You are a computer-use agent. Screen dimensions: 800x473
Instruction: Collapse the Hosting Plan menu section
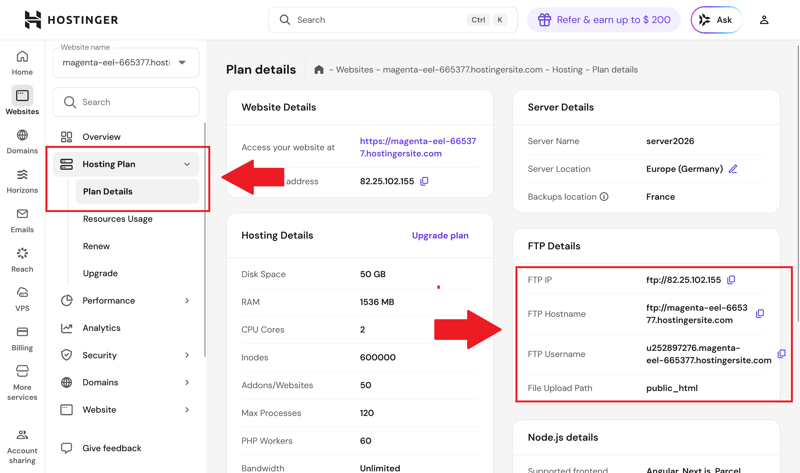187,164
